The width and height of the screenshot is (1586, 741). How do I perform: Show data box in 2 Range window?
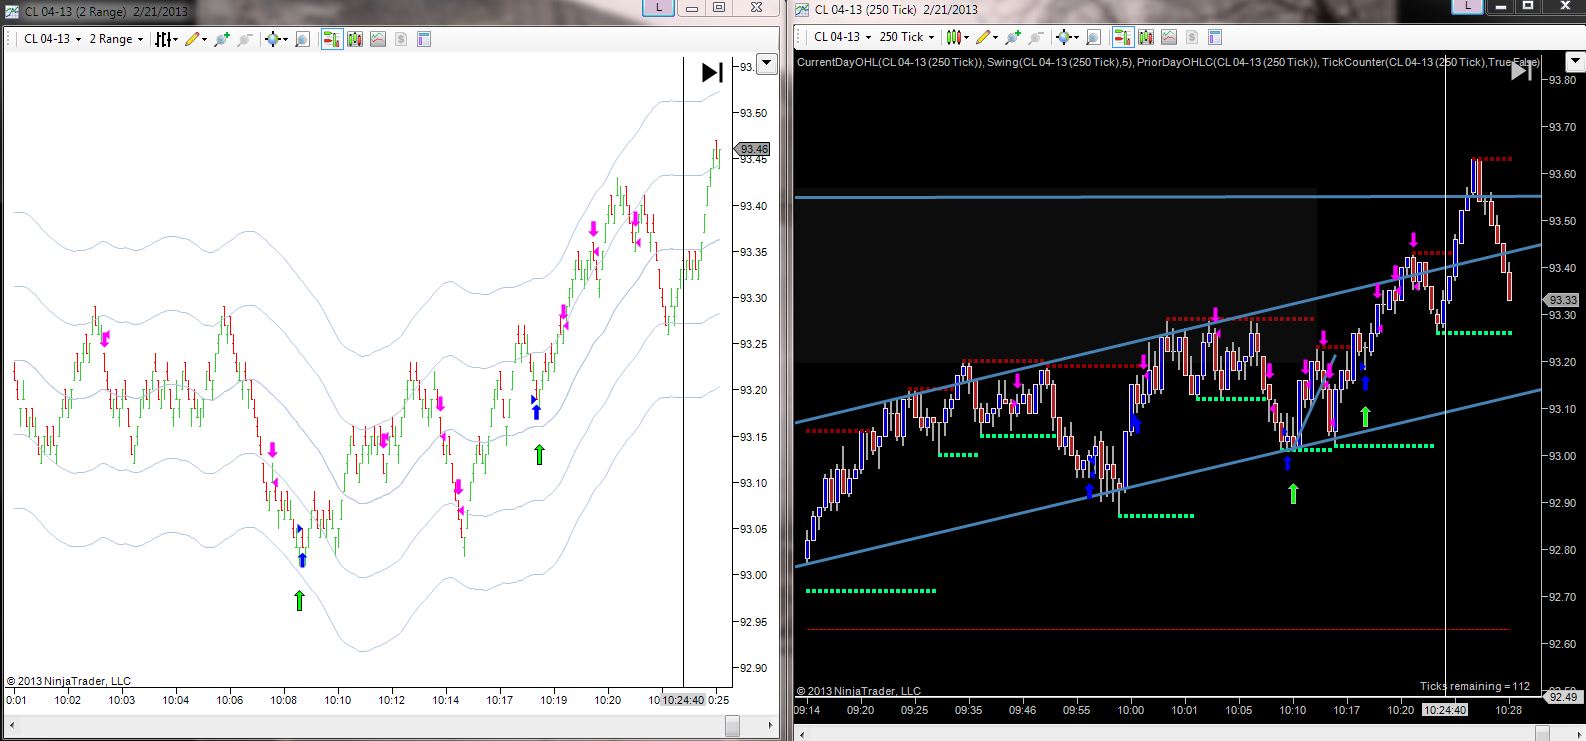pyautogui.click(x=302, y=39)
